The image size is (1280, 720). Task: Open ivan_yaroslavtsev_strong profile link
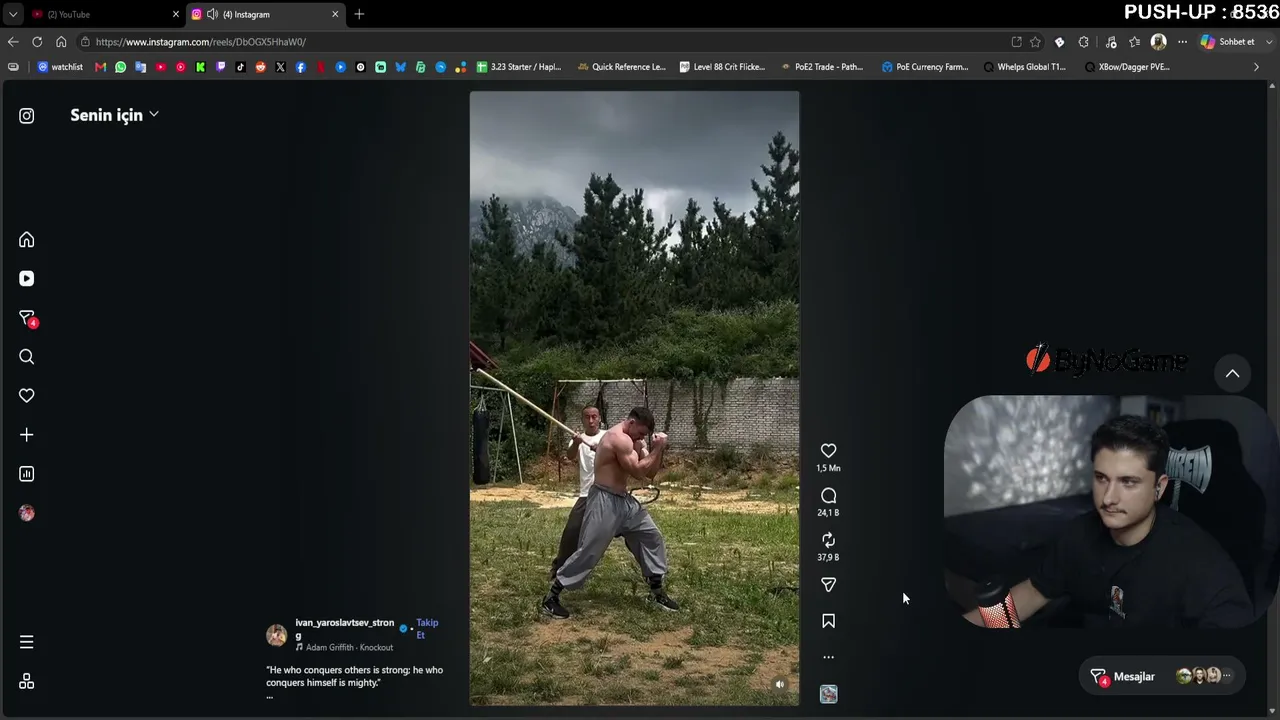(x=345, y=629)
